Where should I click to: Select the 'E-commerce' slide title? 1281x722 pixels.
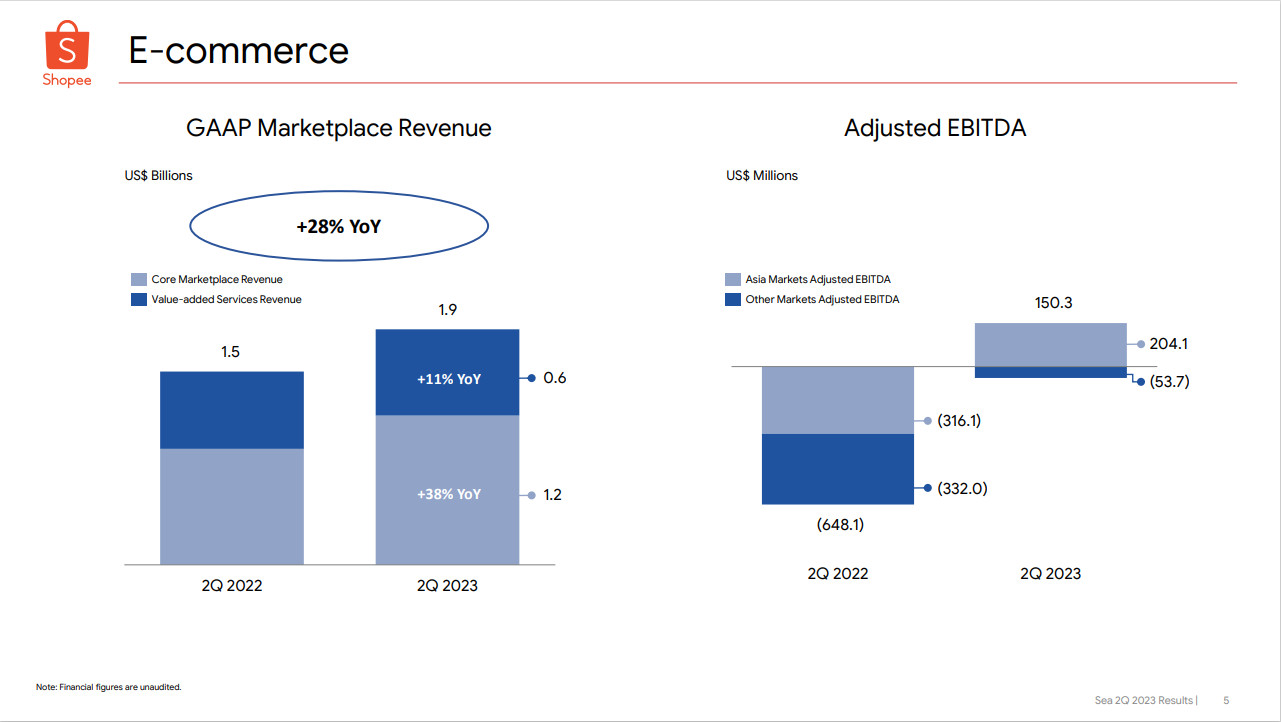[239, 50]
